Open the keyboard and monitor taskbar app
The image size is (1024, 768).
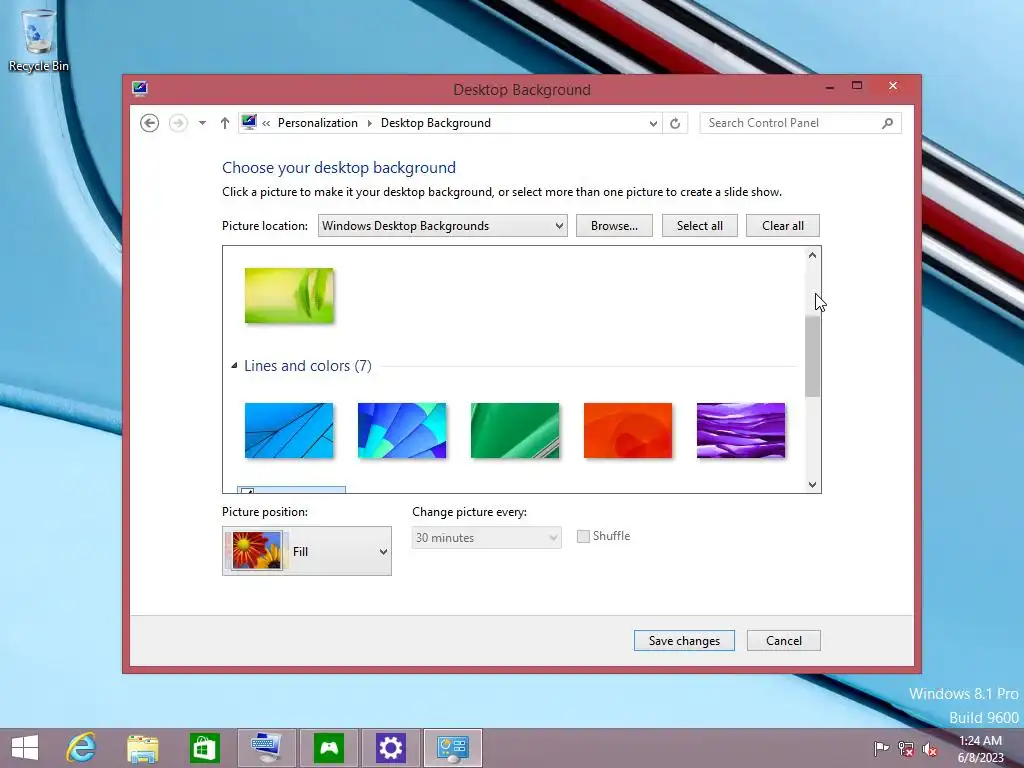[x=266, y=748]
